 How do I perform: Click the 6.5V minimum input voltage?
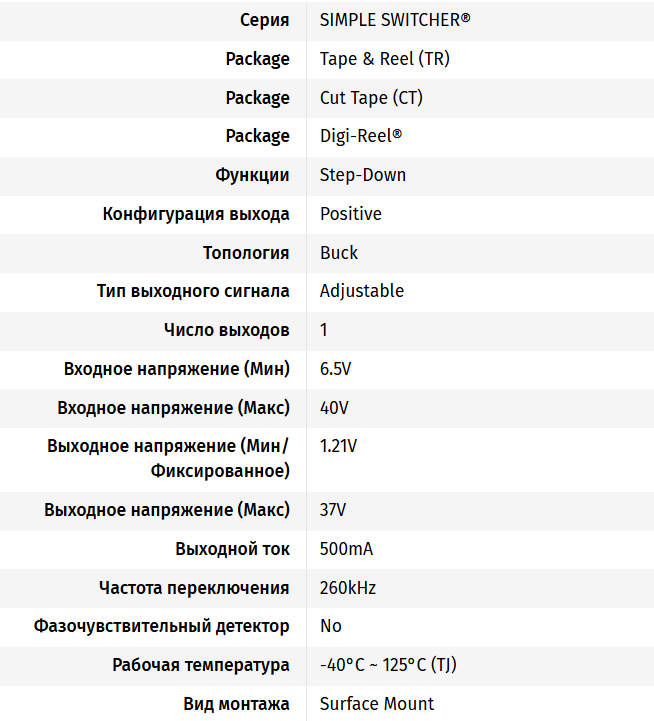pyautogui.click(x=336, y=369)
